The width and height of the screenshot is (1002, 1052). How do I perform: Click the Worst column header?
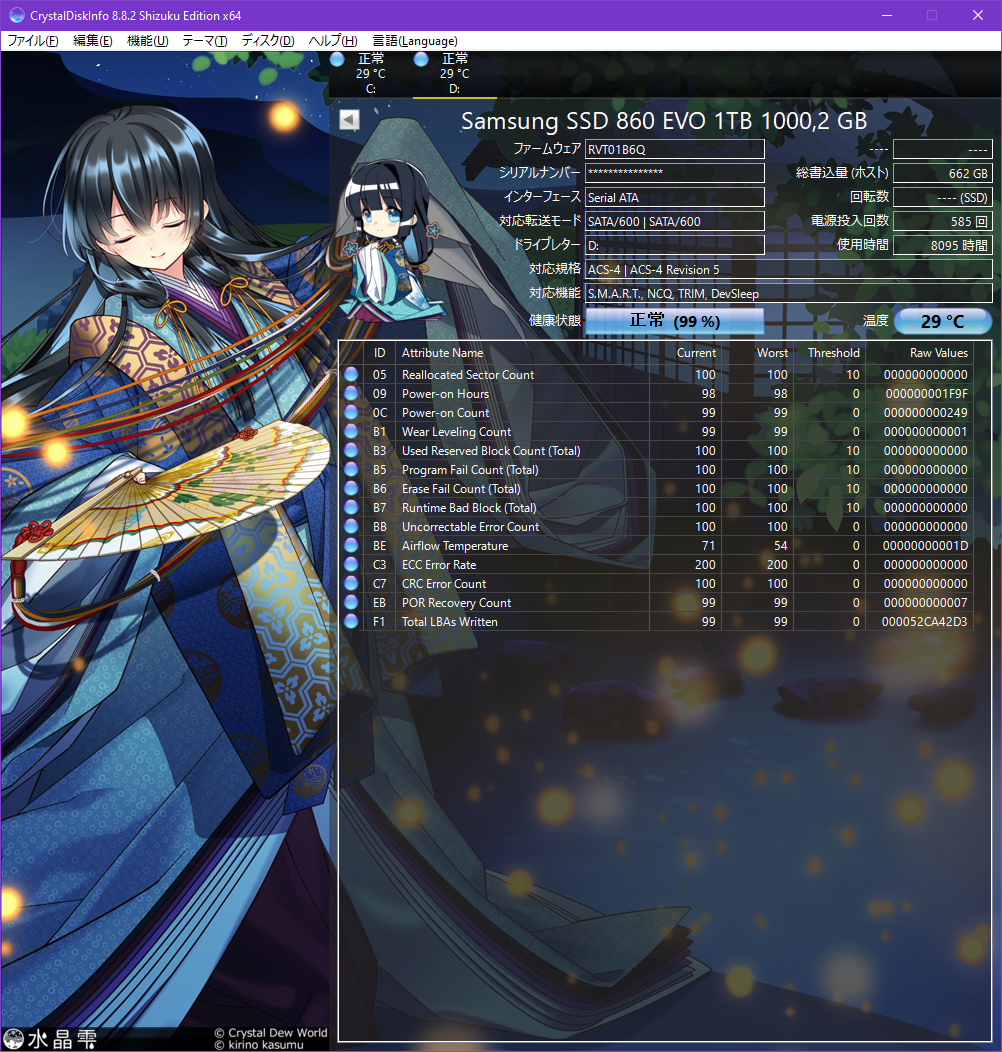pos(772,353)
